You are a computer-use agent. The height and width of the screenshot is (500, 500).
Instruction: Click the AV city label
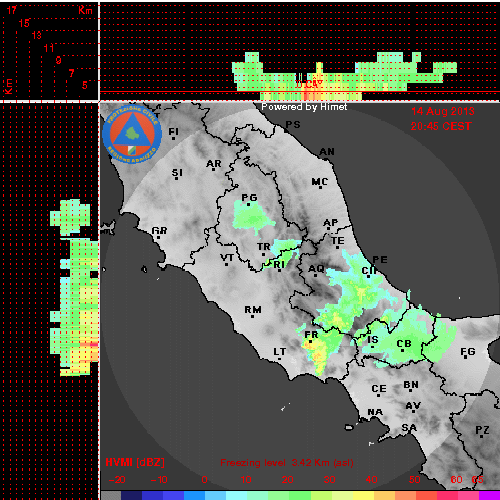413,406
